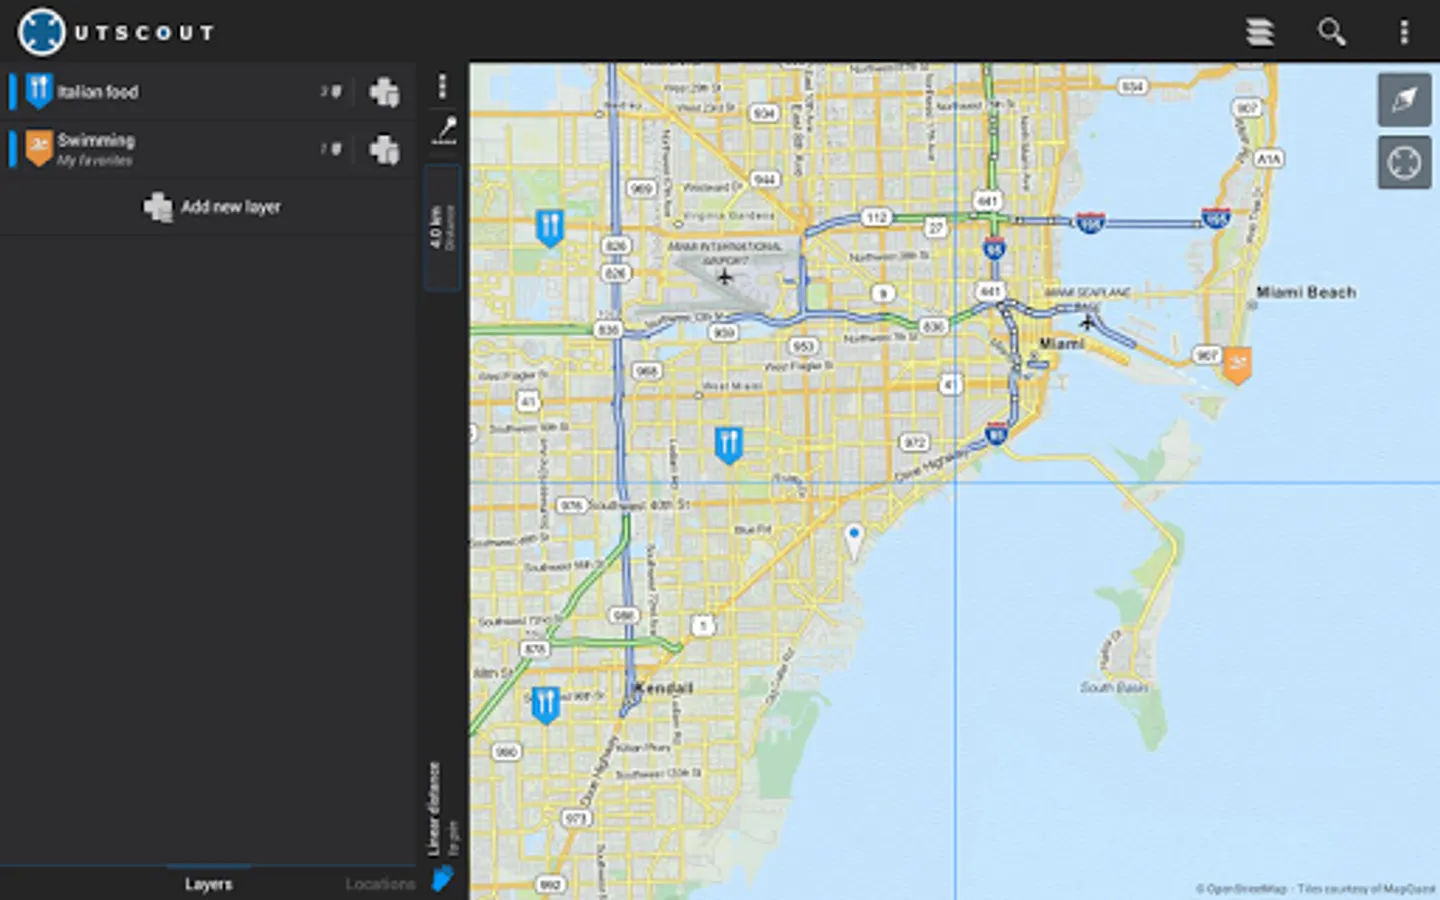Tap the orange swimming marker near Miami Beach
This screenshot has height=900, width=1440.
[1237, 365]
